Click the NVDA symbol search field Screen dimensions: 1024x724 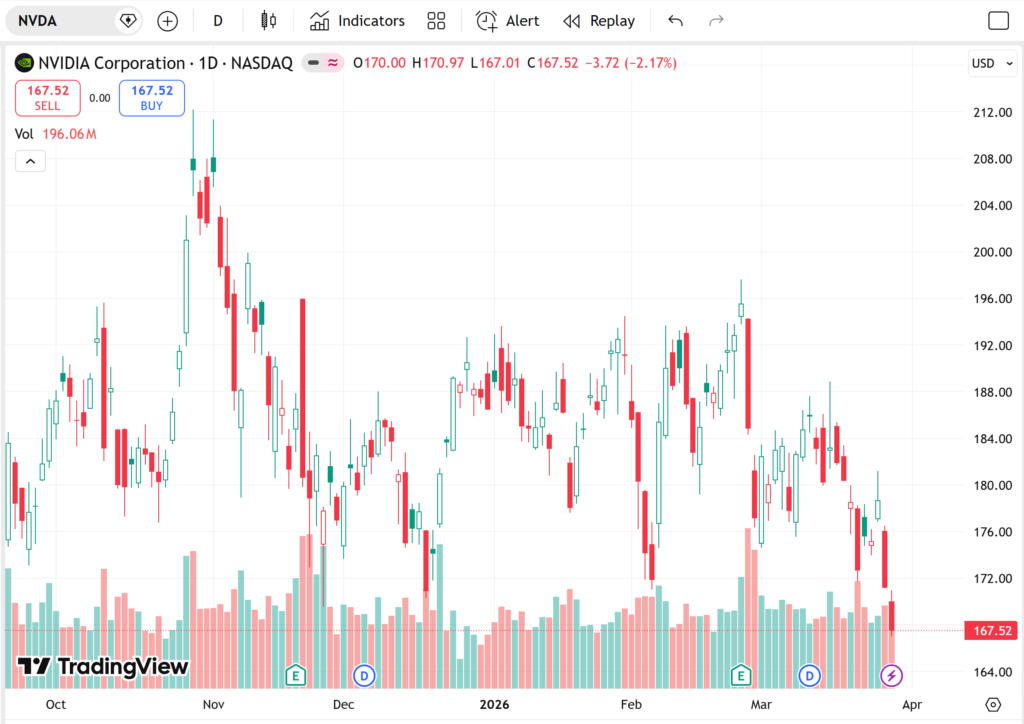coord(60,20)
